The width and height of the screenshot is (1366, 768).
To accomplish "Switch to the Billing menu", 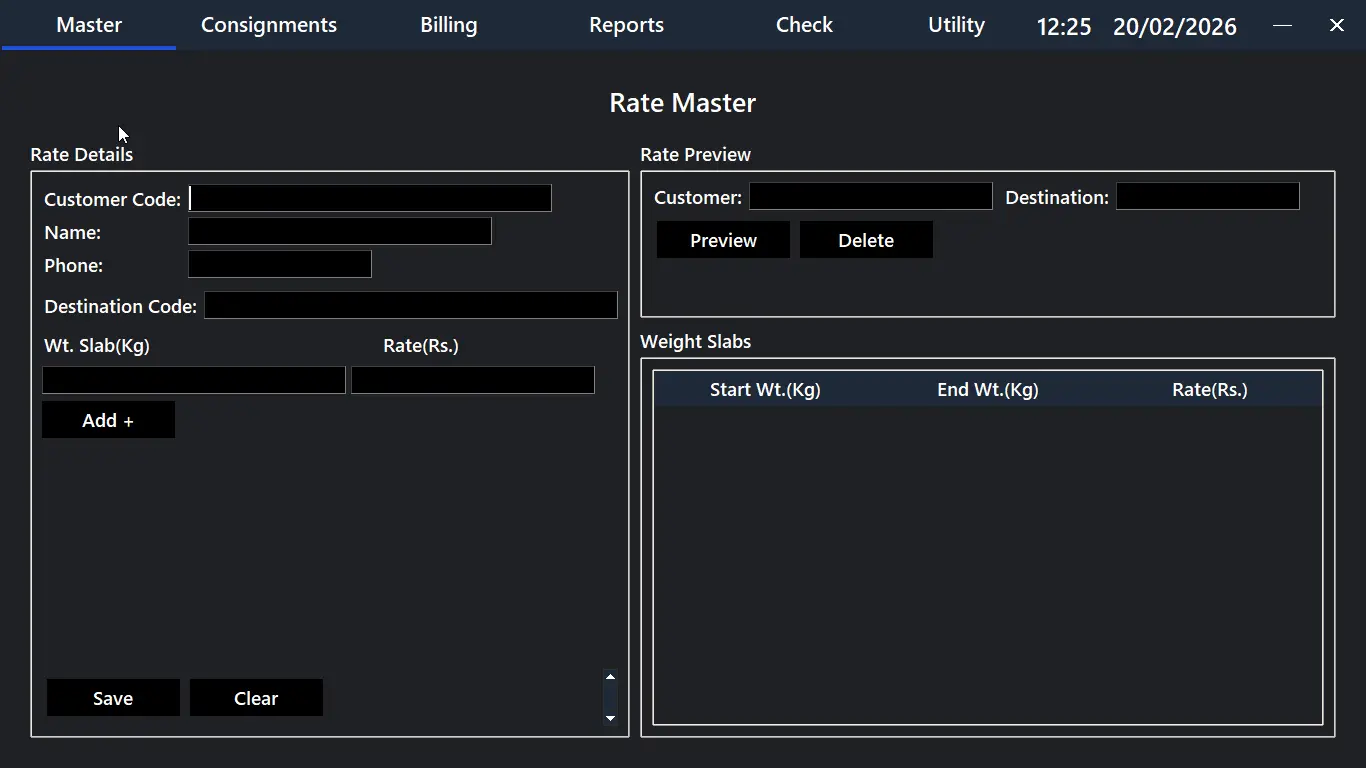I will pyautogui.click(x=448, y=25).
